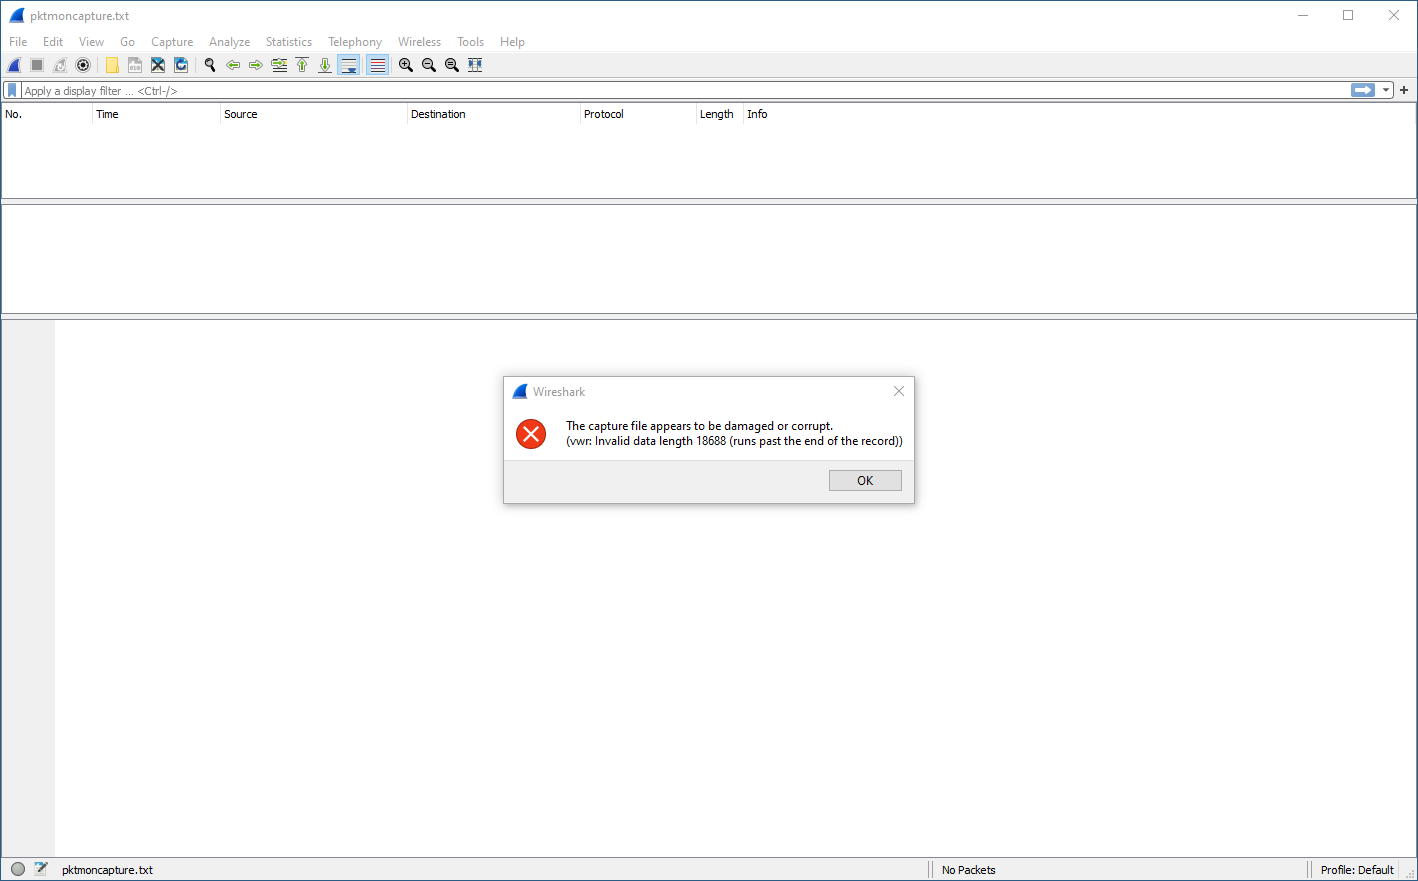The image size is (1418, 881).
Task: Open the filter expression history dropdown
Action: click(x=1385, y=89)
